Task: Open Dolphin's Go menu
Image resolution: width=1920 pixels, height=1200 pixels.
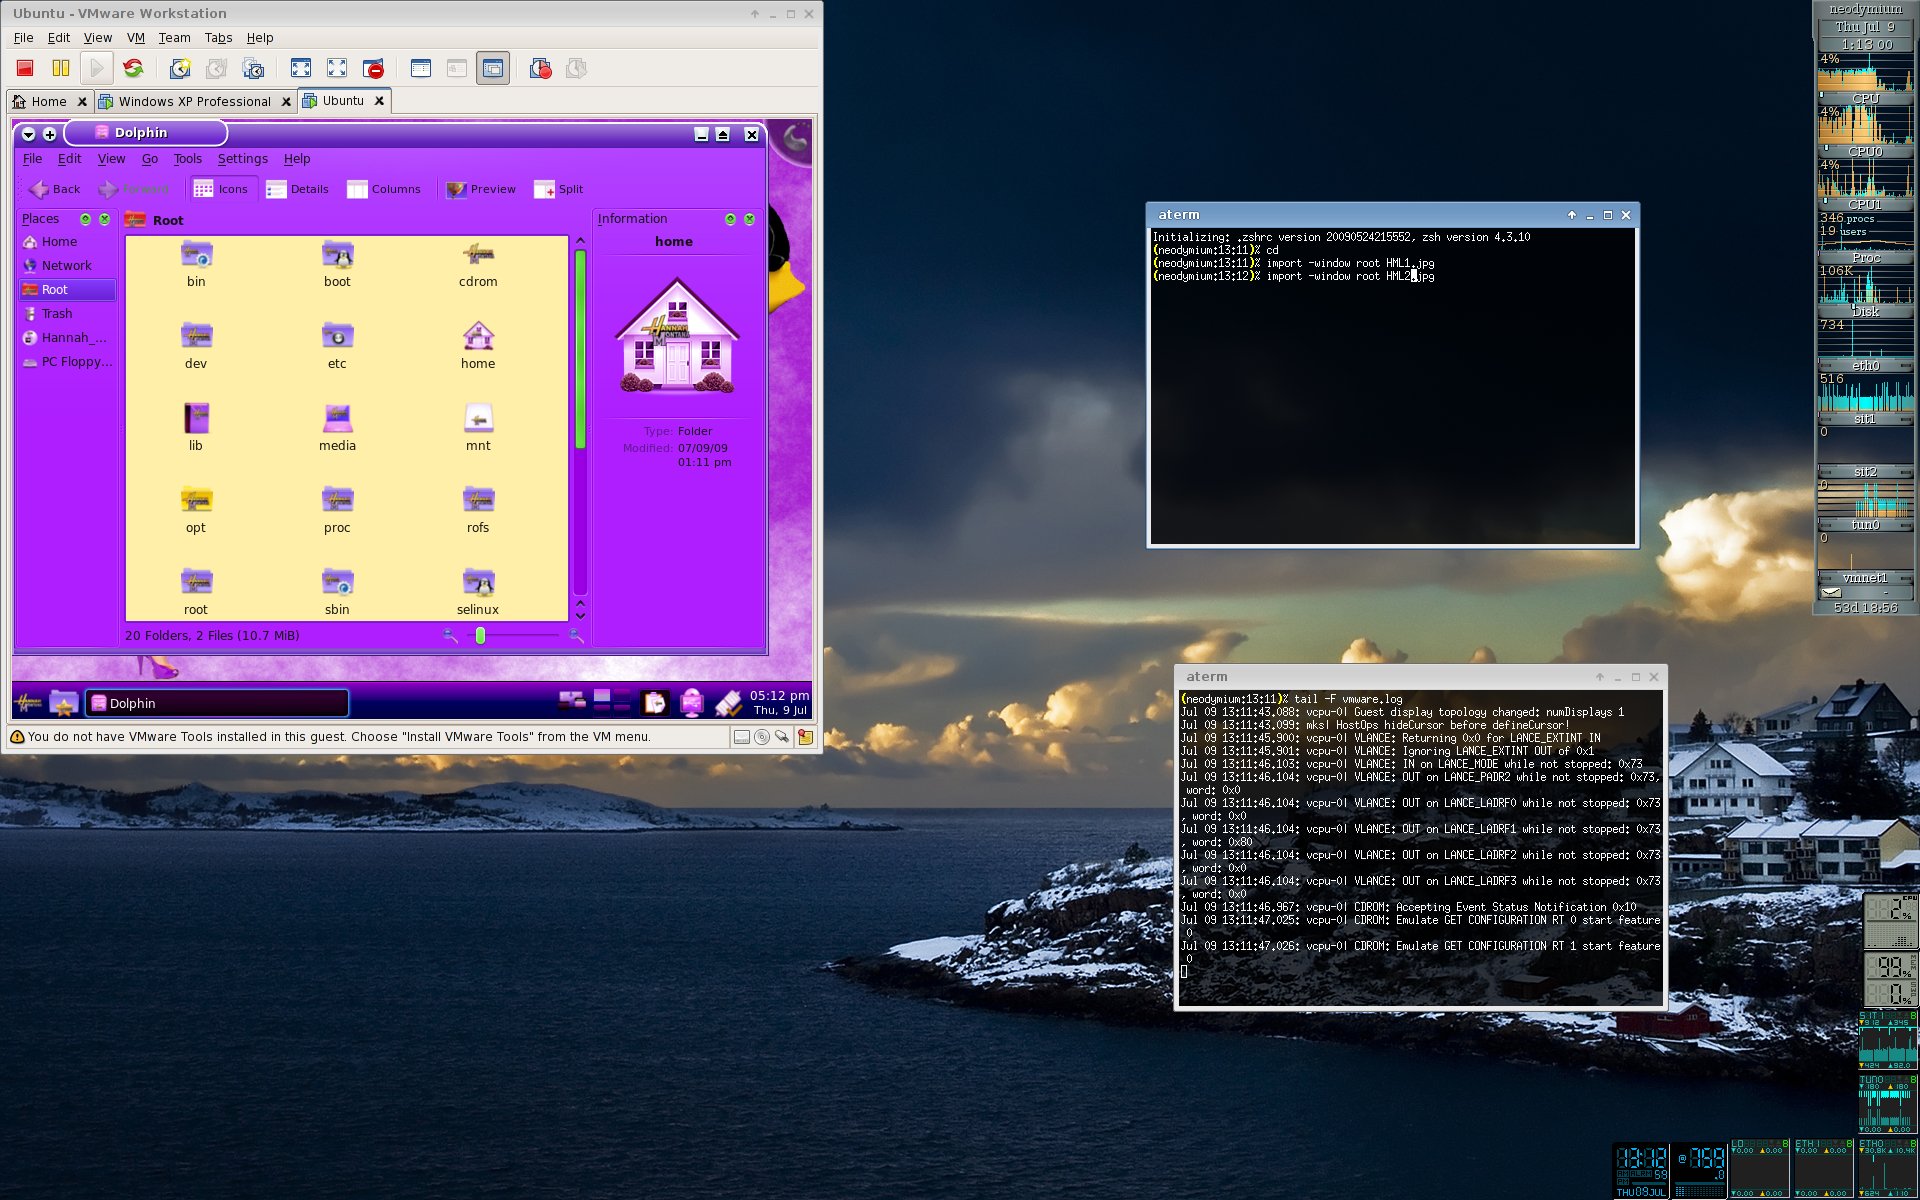Action: tap(150, 159)
